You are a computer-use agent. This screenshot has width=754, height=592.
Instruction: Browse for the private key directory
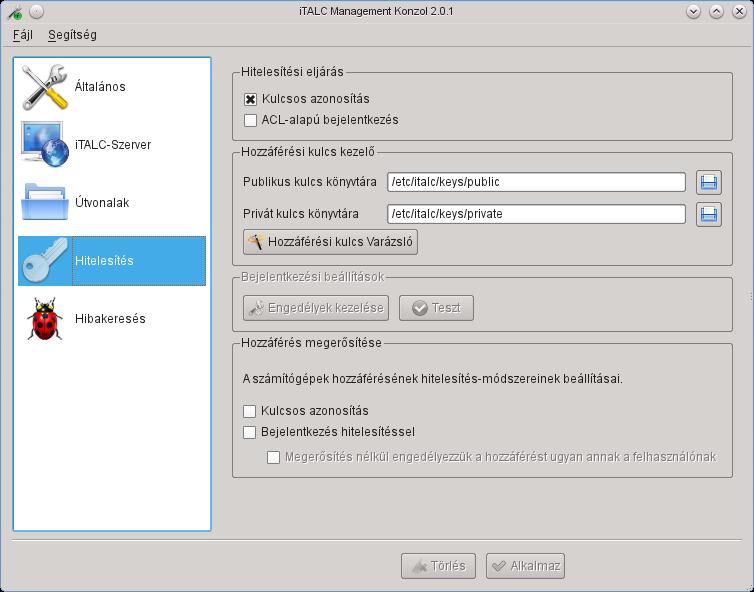pos(709,214)
